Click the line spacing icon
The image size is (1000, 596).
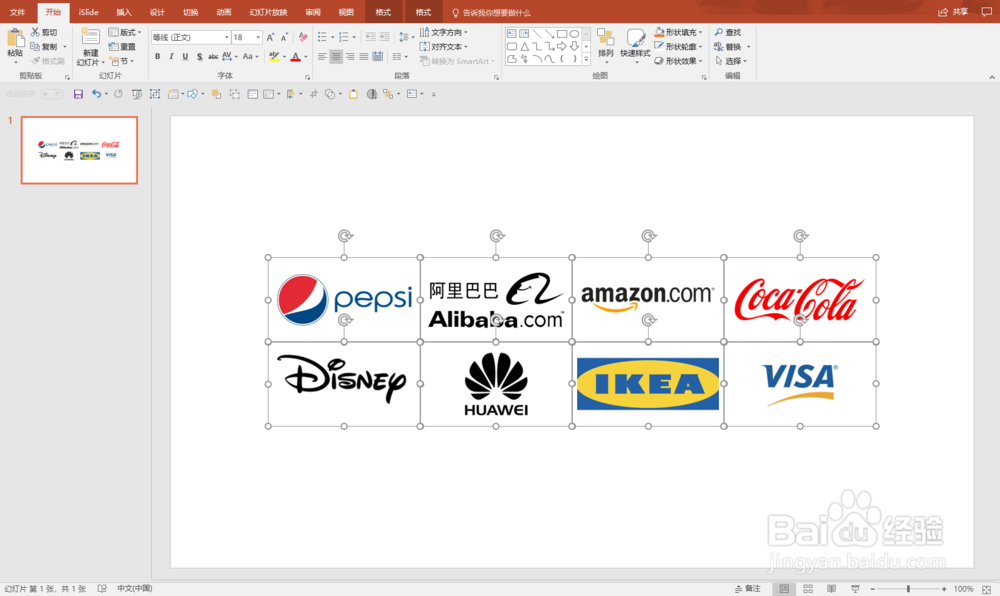(403, 37)
